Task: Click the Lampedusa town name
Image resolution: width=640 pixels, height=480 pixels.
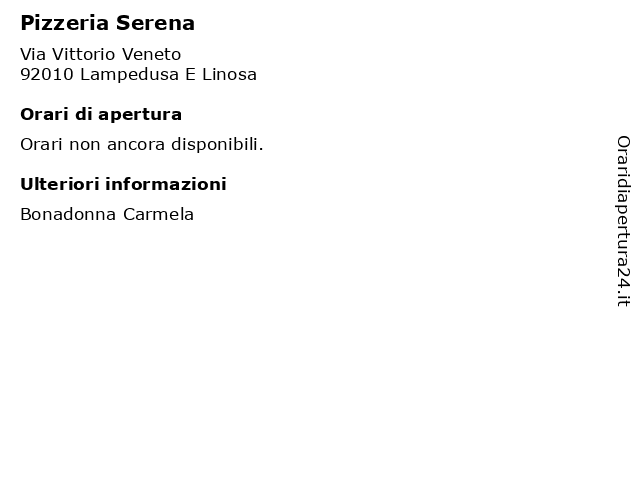Action: click(129, 75)
